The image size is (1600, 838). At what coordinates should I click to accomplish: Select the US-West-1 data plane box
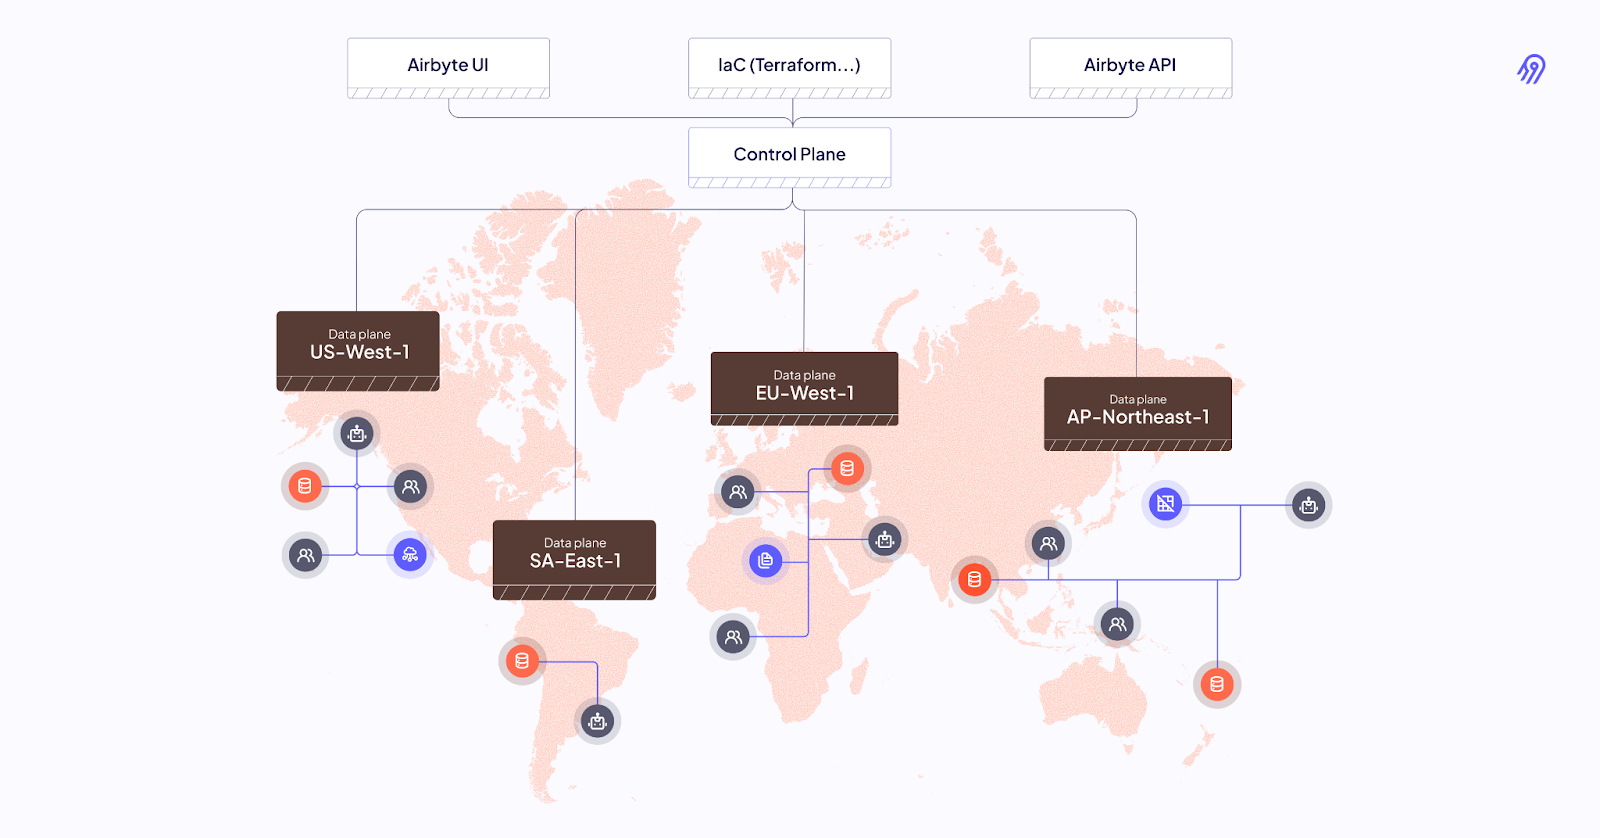pyautogui.click(x=358, y=351)
